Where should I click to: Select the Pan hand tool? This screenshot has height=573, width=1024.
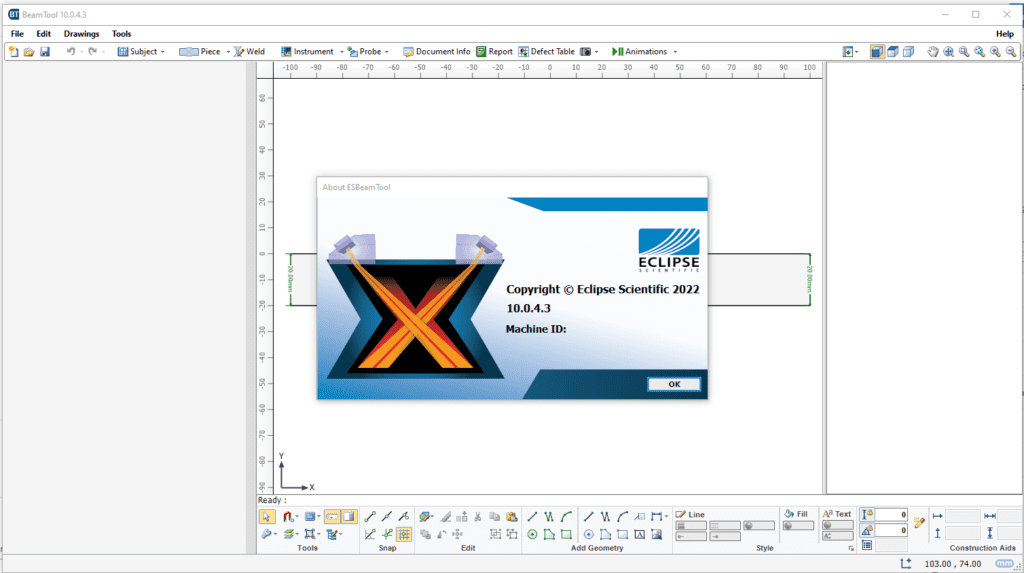point(932,51)
